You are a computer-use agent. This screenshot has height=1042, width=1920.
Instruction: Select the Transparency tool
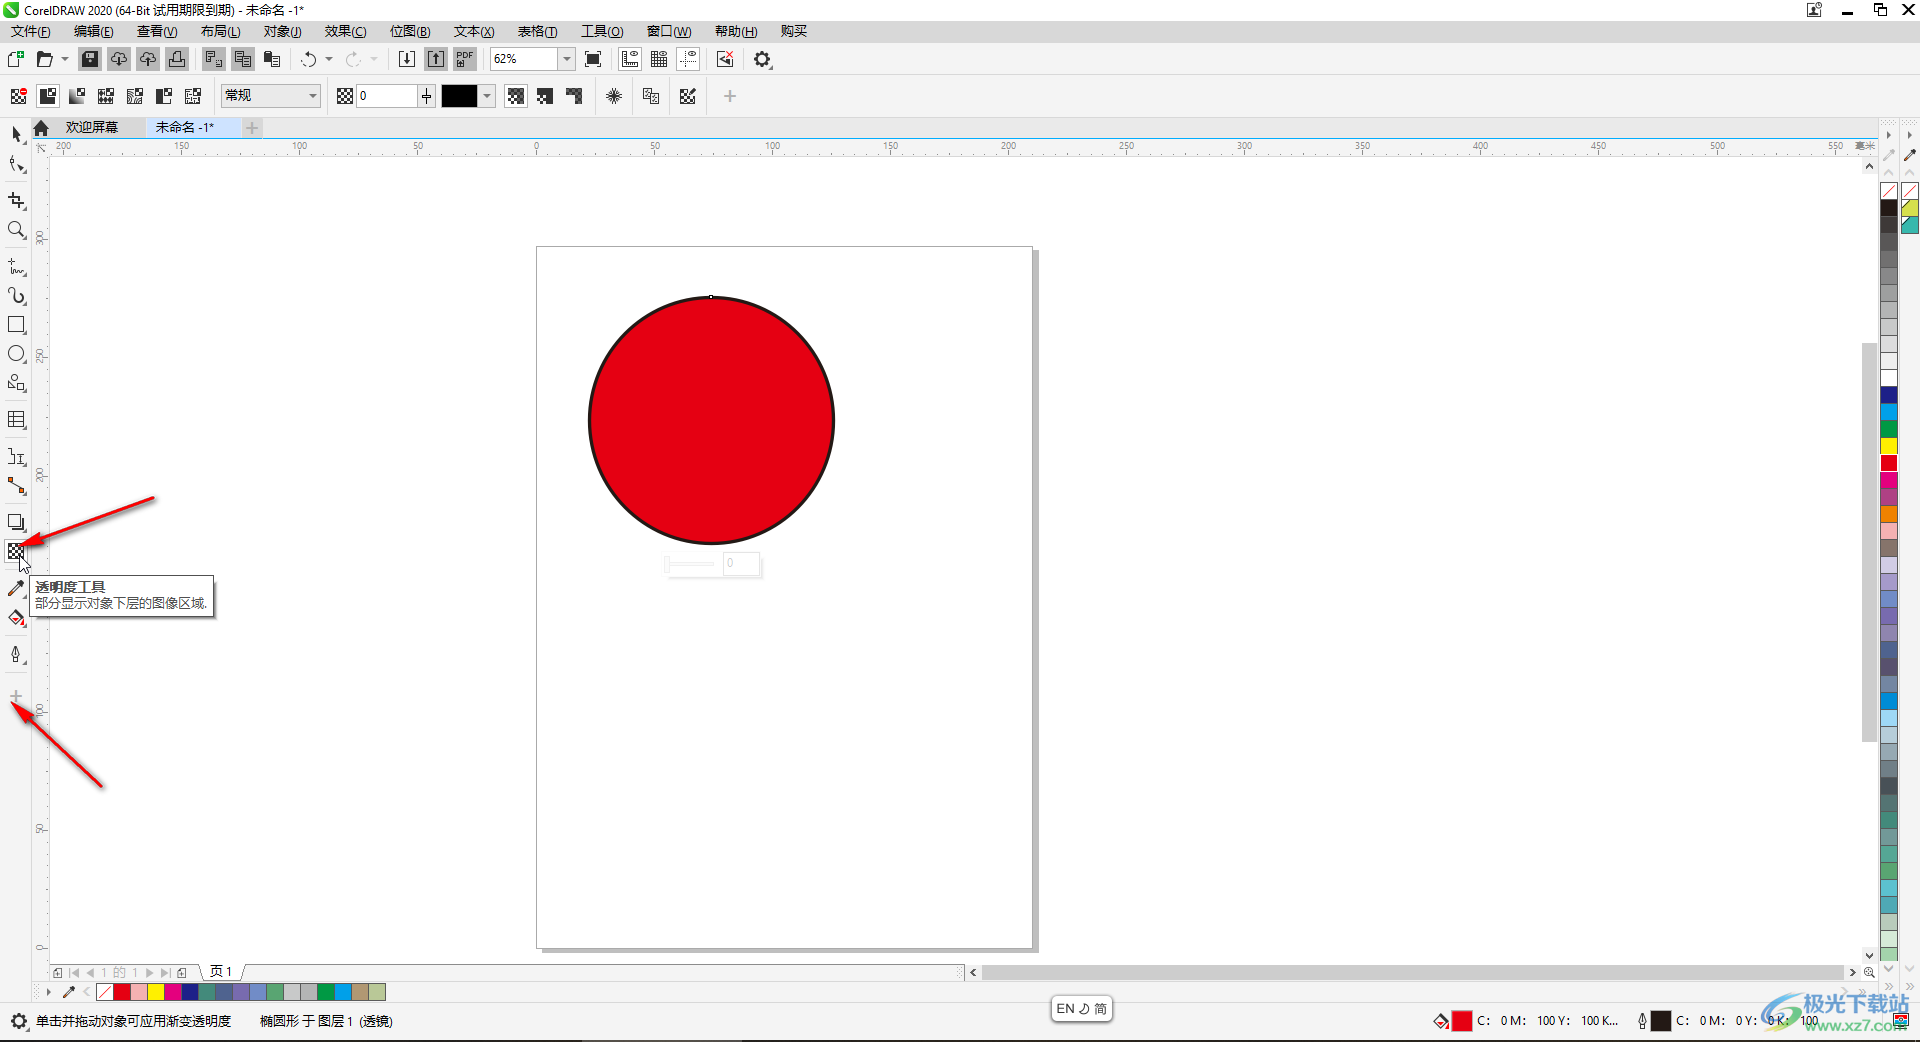pos(16,551)
